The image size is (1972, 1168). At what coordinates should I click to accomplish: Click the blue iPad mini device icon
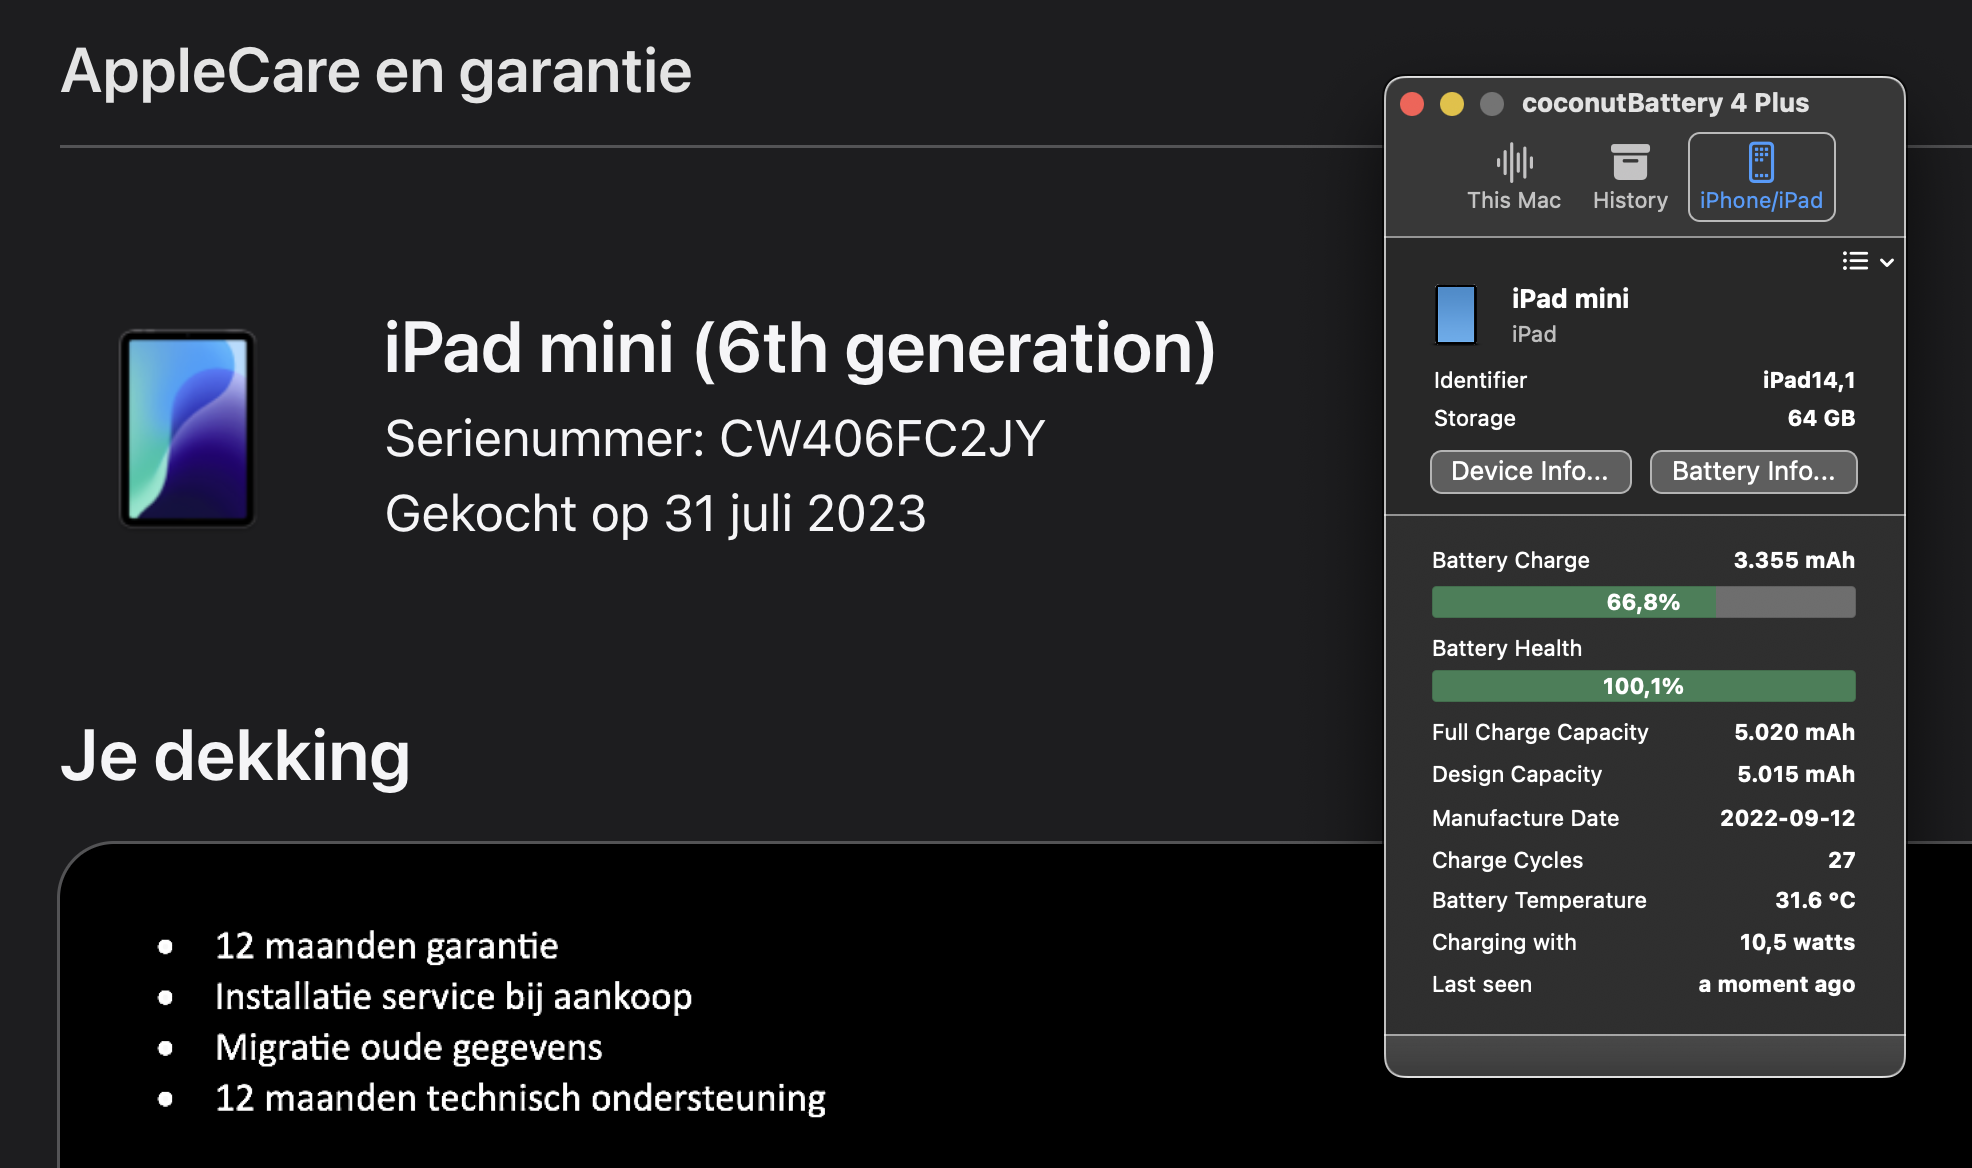coord(1456,314)
